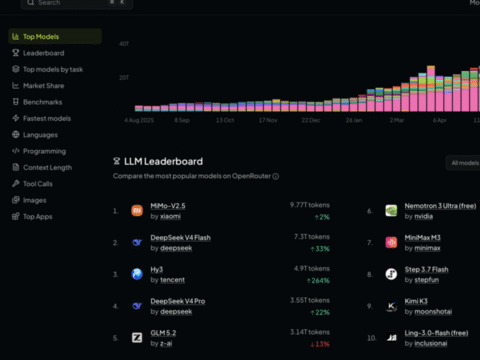Screen dimensions: 480x360
Task: Open the Nemotron 3 Ultra (free) link
Action: pos(440,206)
